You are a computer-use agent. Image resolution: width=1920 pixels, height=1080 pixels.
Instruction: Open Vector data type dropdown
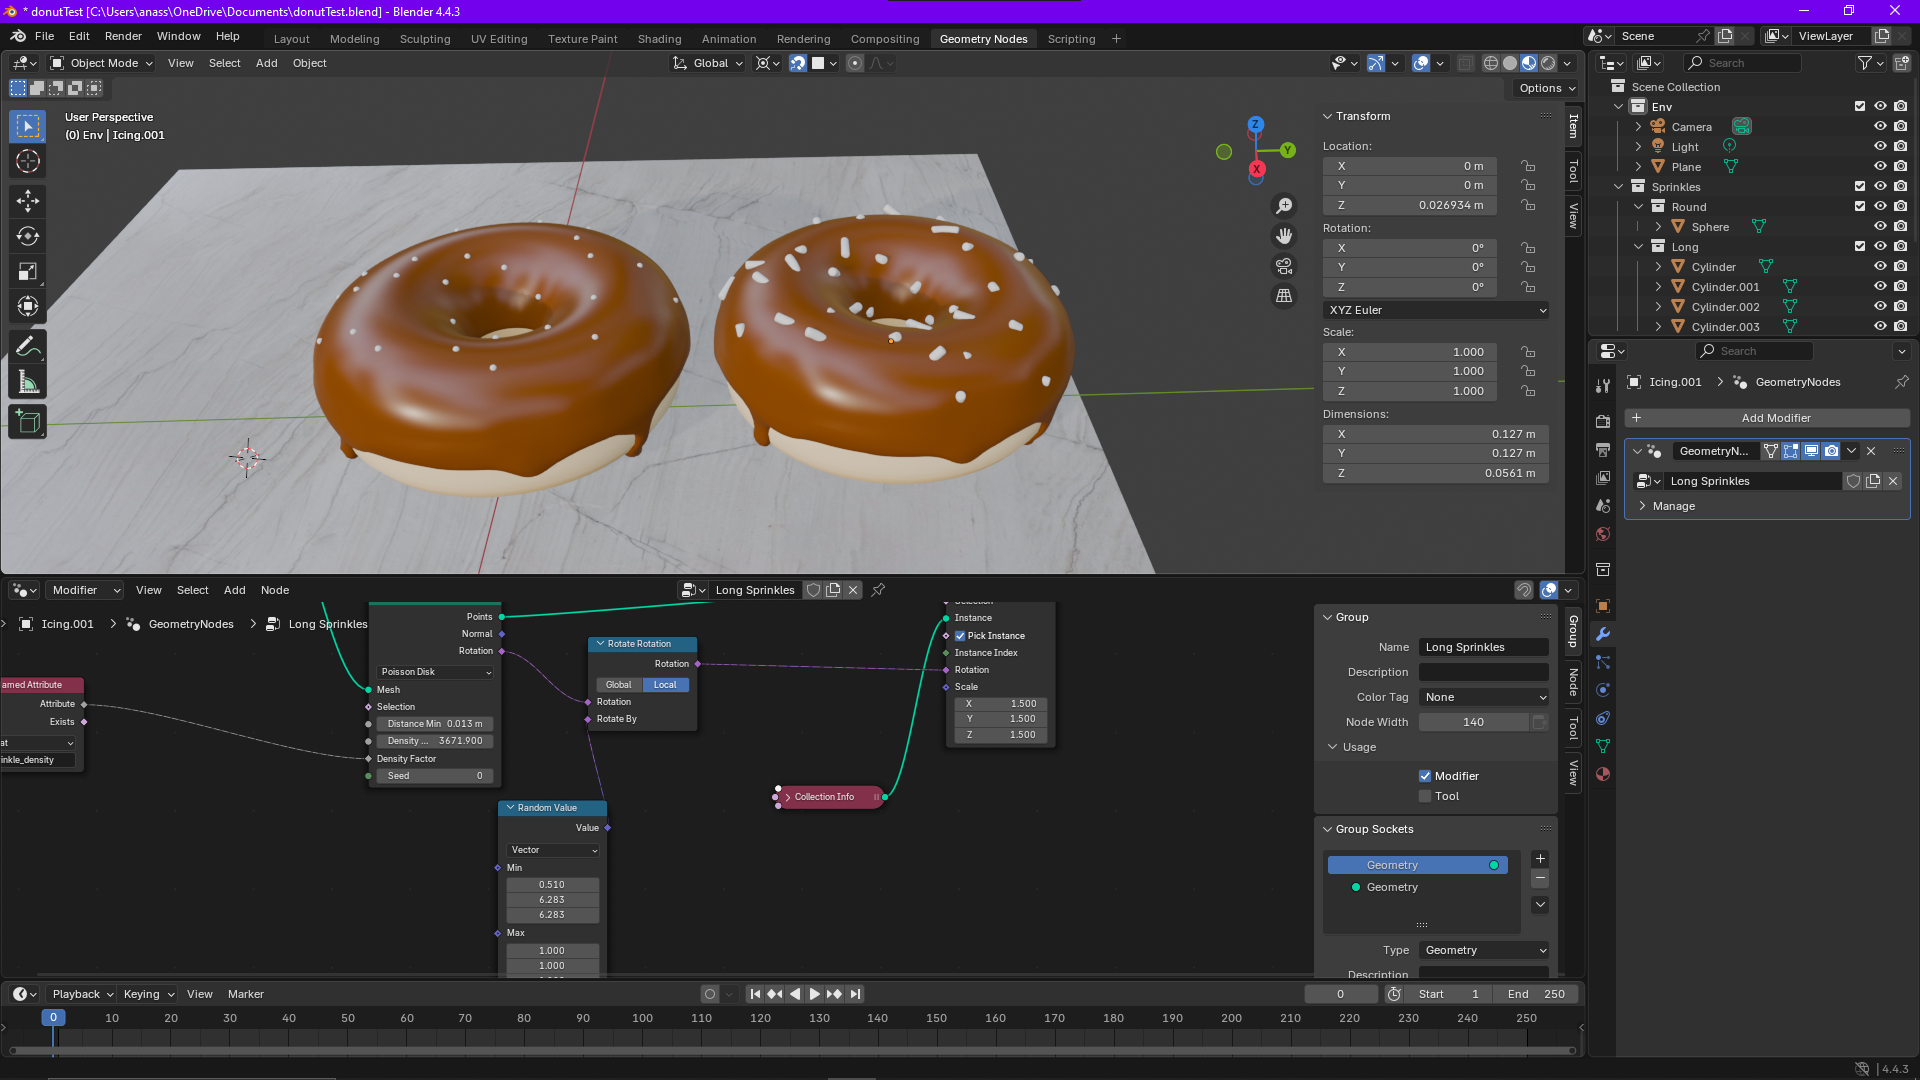[x=553, y=850]
